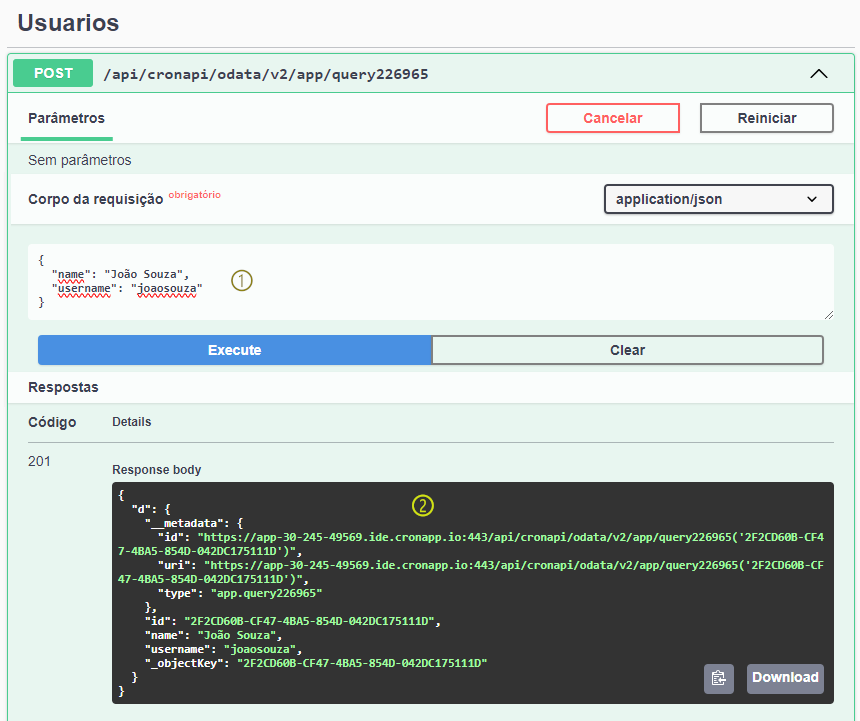Click the obrigatório required marker
This screenshot has width=860, height=721.
coord(195,195)
